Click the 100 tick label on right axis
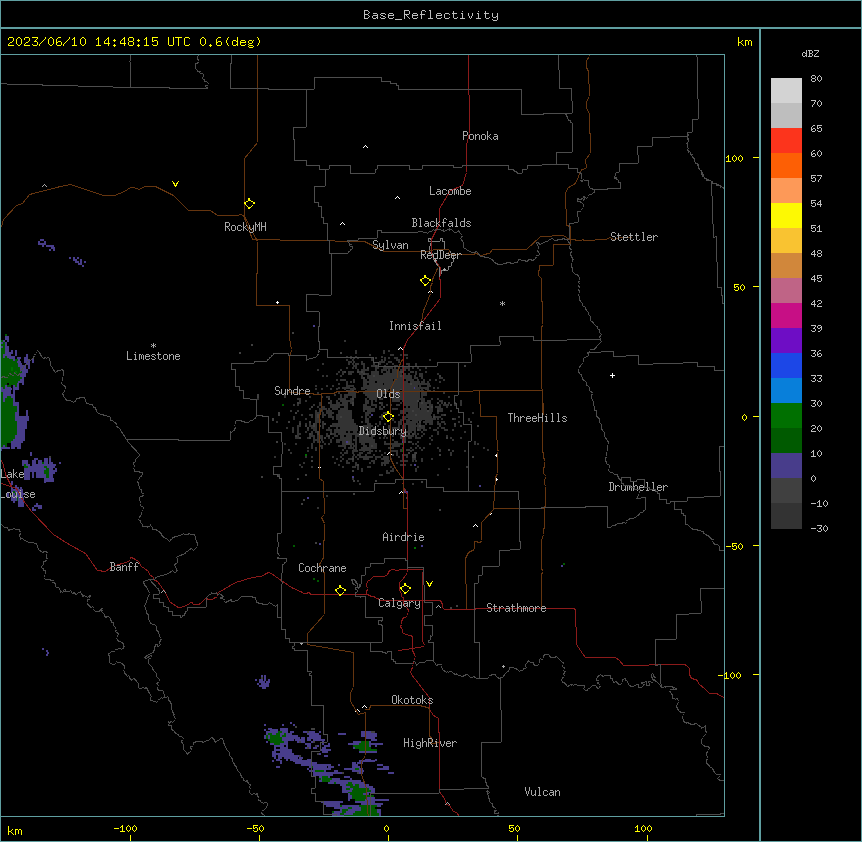The width and height of the screenshot is (862, 842). 734,158
